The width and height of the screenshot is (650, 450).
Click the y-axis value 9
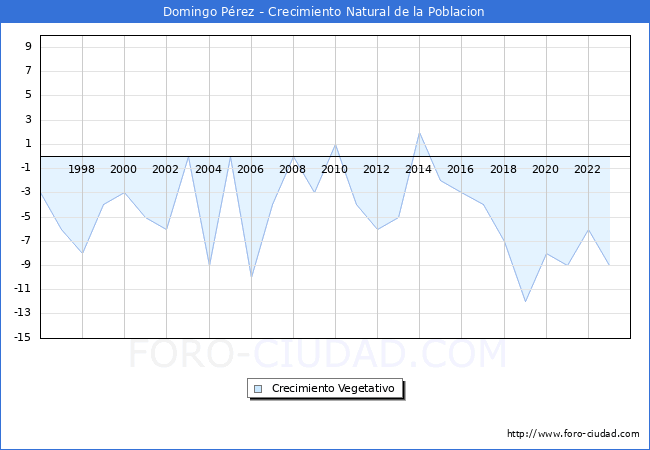pos(28,46)
